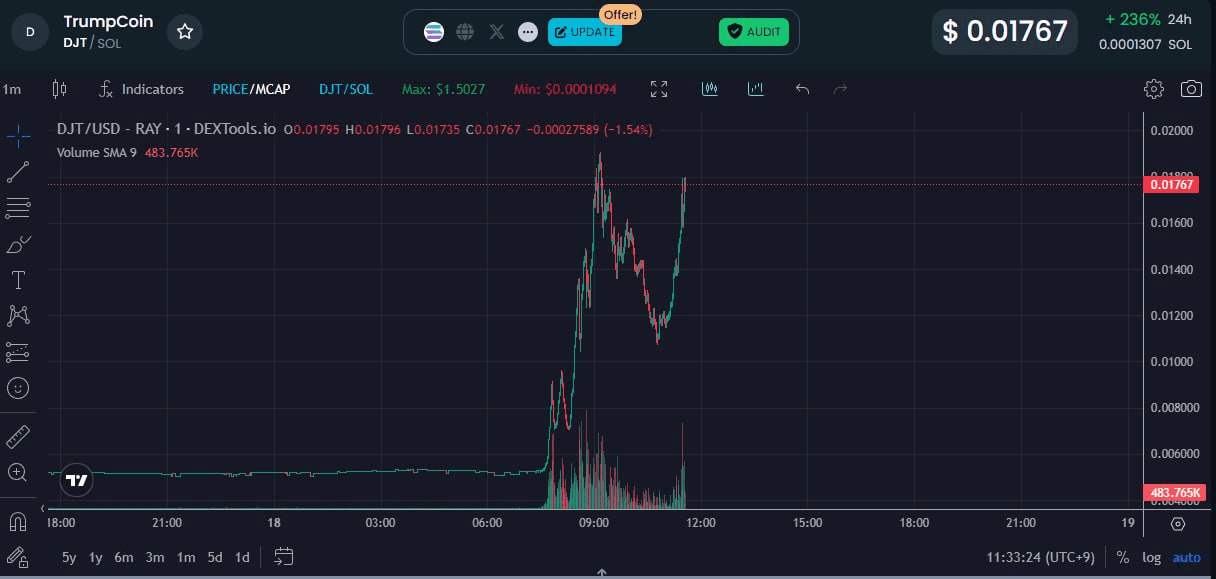
Task: Set chart range to 1y
Action: coord(96,557)
